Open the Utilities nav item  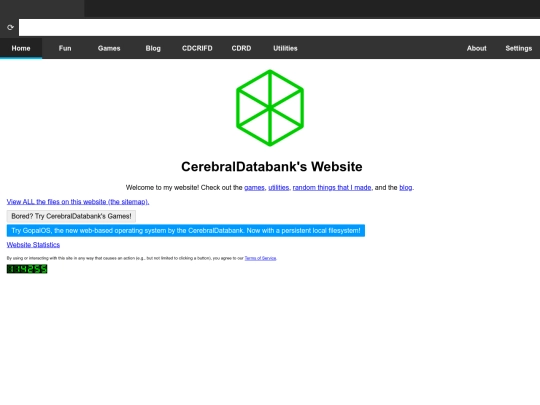(x=285, y=48)
